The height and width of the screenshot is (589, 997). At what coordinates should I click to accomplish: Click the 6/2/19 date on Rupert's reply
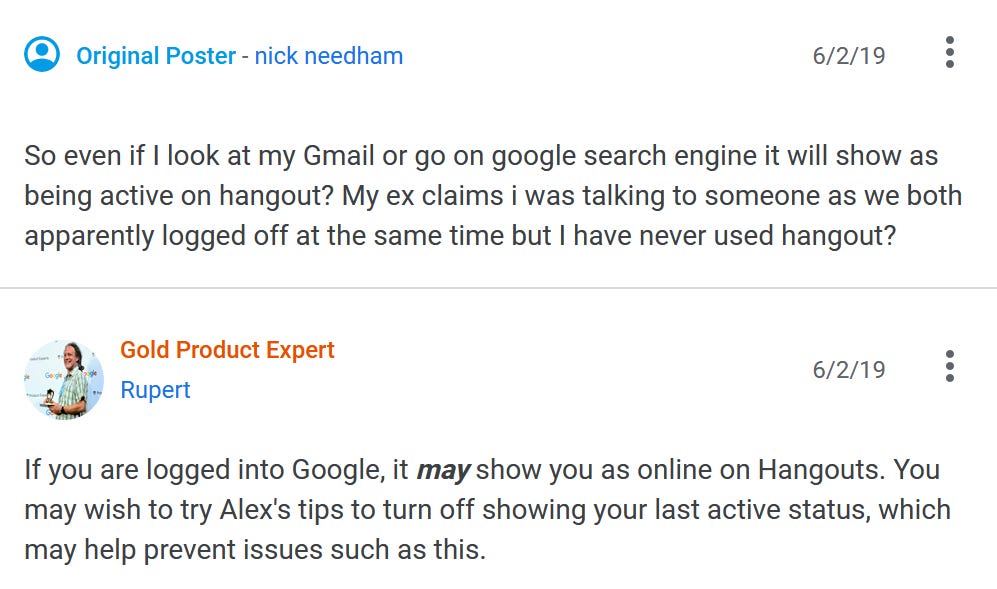[849, 370]
